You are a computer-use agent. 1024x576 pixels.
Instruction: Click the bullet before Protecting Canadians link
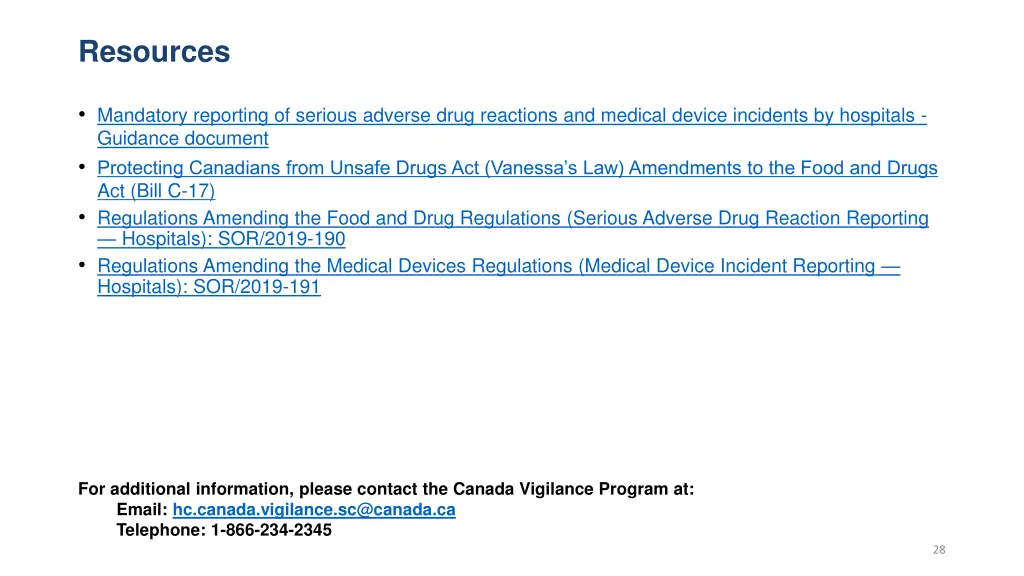click(82, 167)
